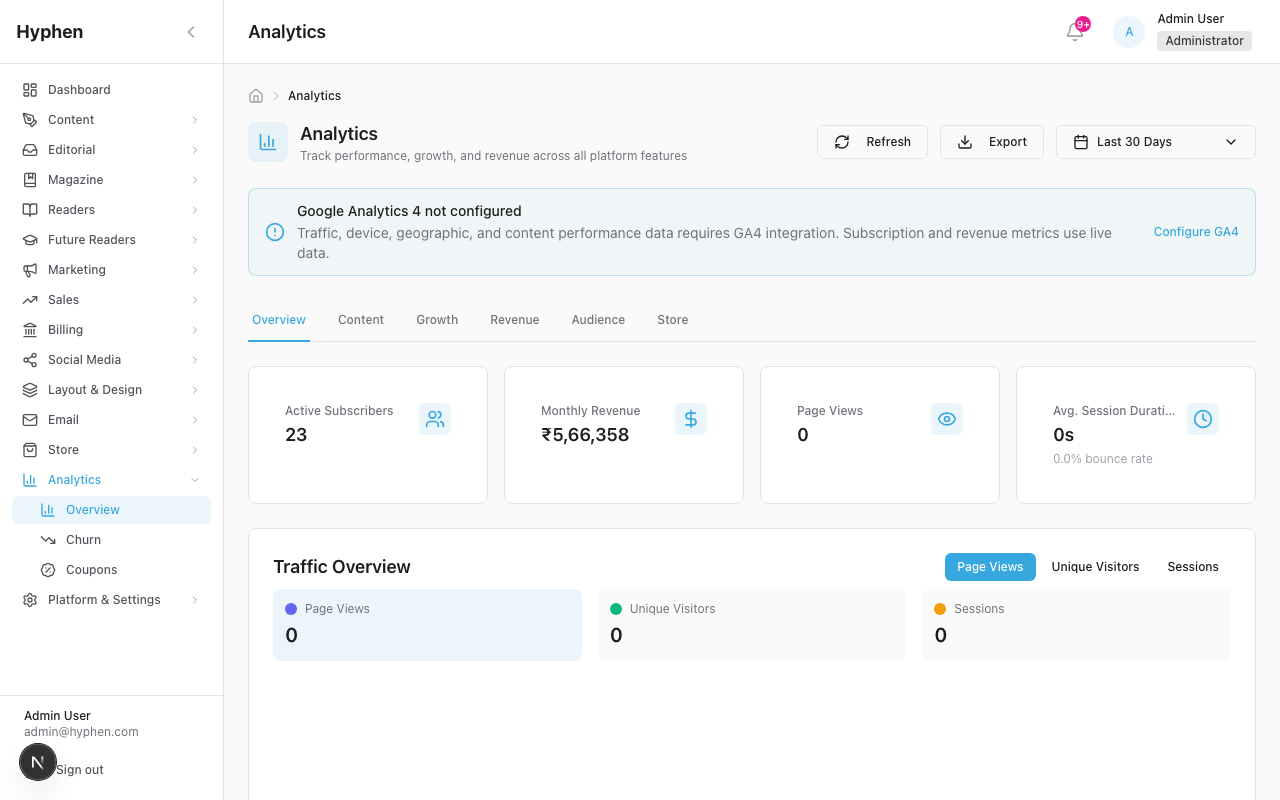
Task: Click the Unique Visitors summary card with green dot
Action: click(751, 625)
